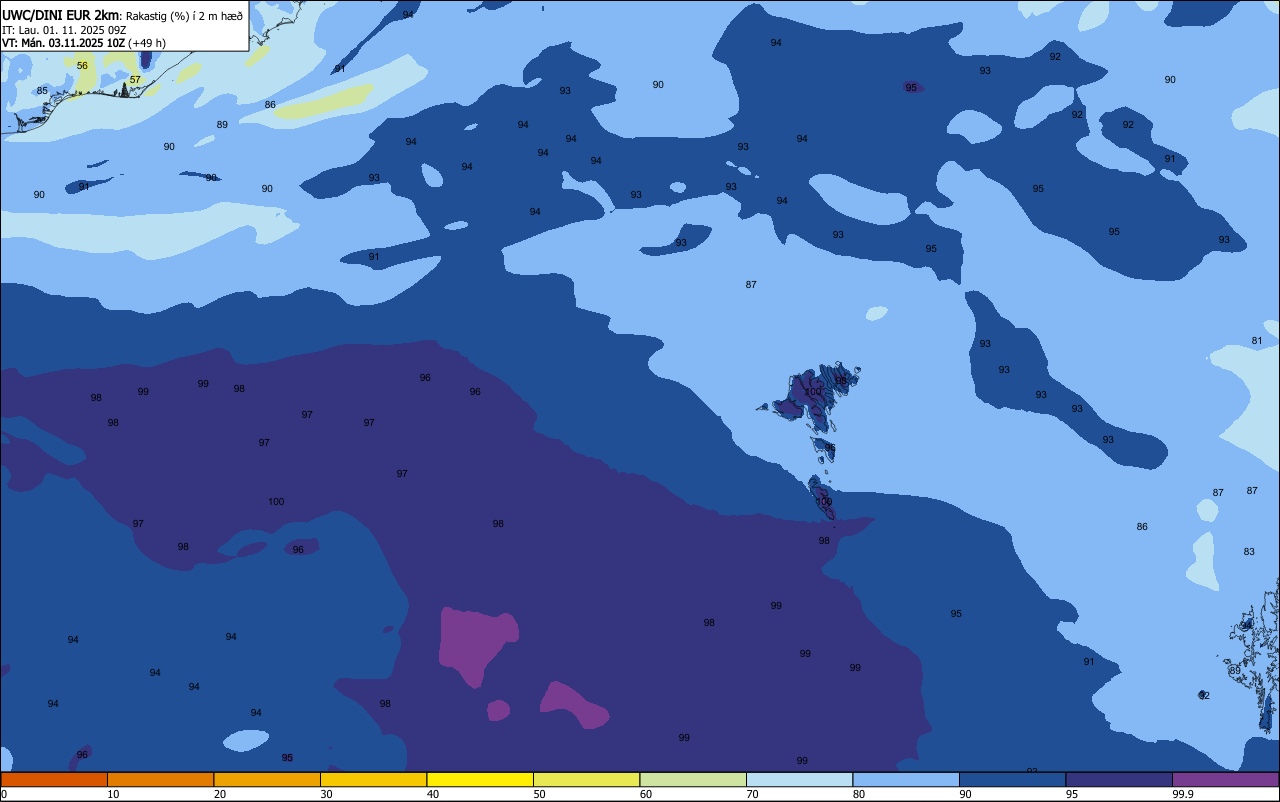Pick the 85 humidity value near the coast

coord(42,91)
